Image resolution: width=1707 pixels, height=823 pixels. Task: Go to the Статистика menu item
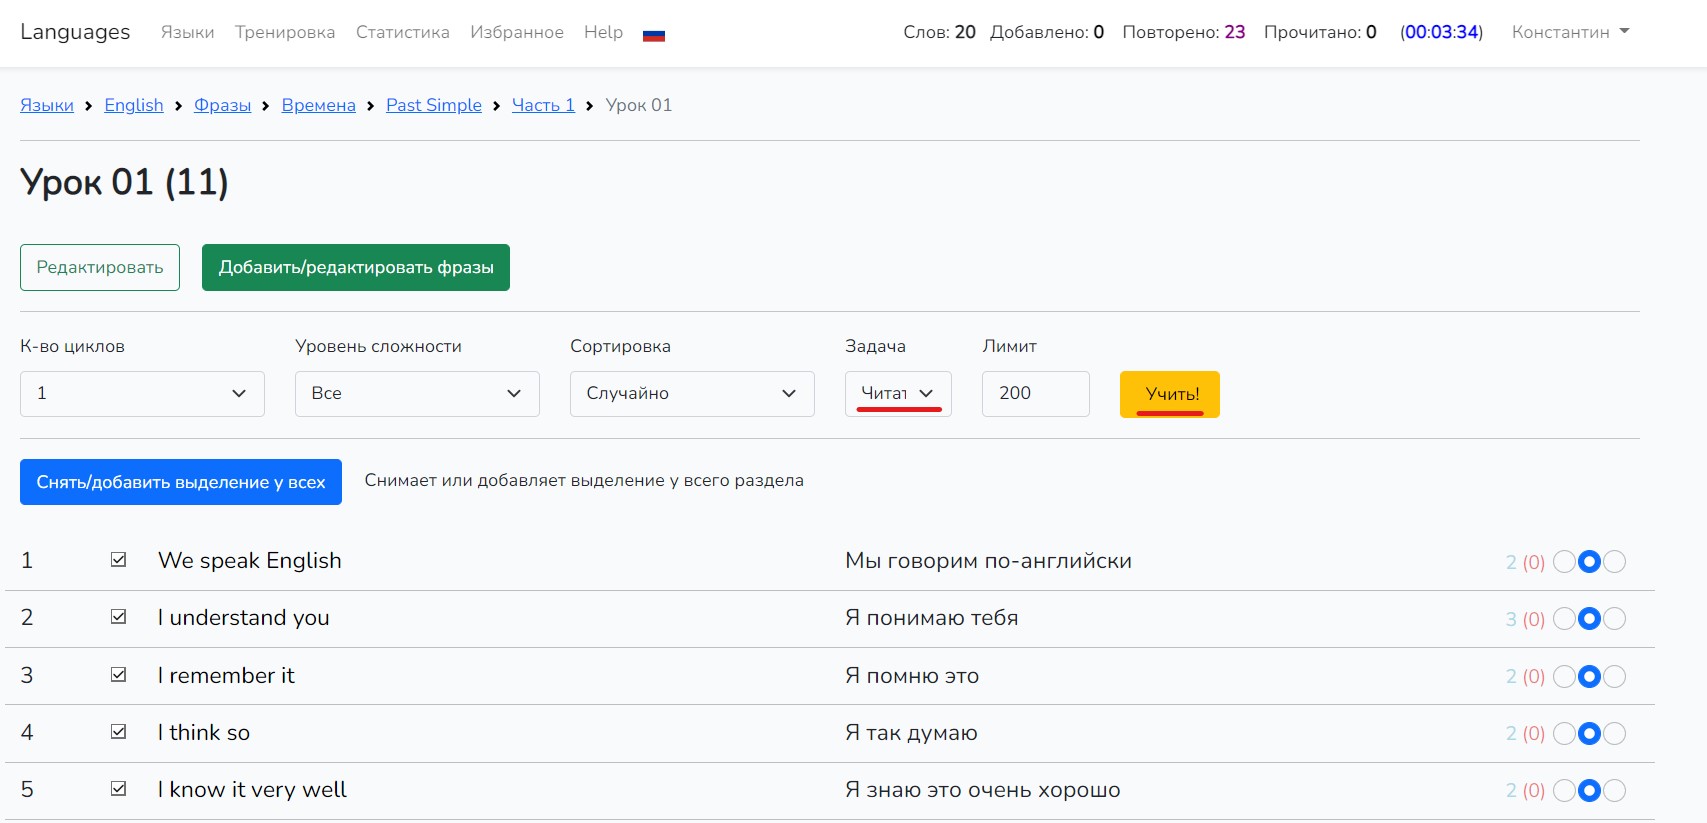[402, 32]
